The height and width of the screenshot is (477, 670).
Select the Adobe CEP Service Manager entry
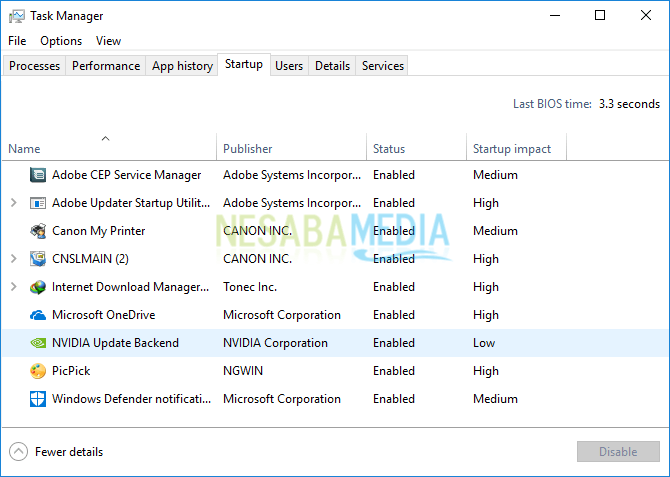point(335,175)
